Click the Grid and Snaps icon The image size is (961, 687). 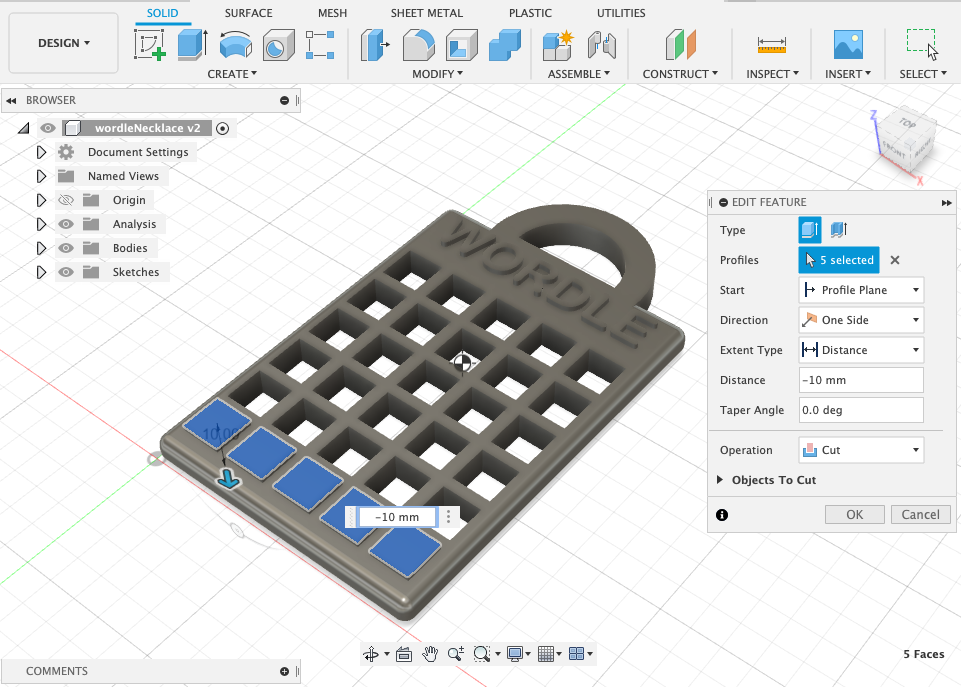pyautogui.click(x=545, y=654)
